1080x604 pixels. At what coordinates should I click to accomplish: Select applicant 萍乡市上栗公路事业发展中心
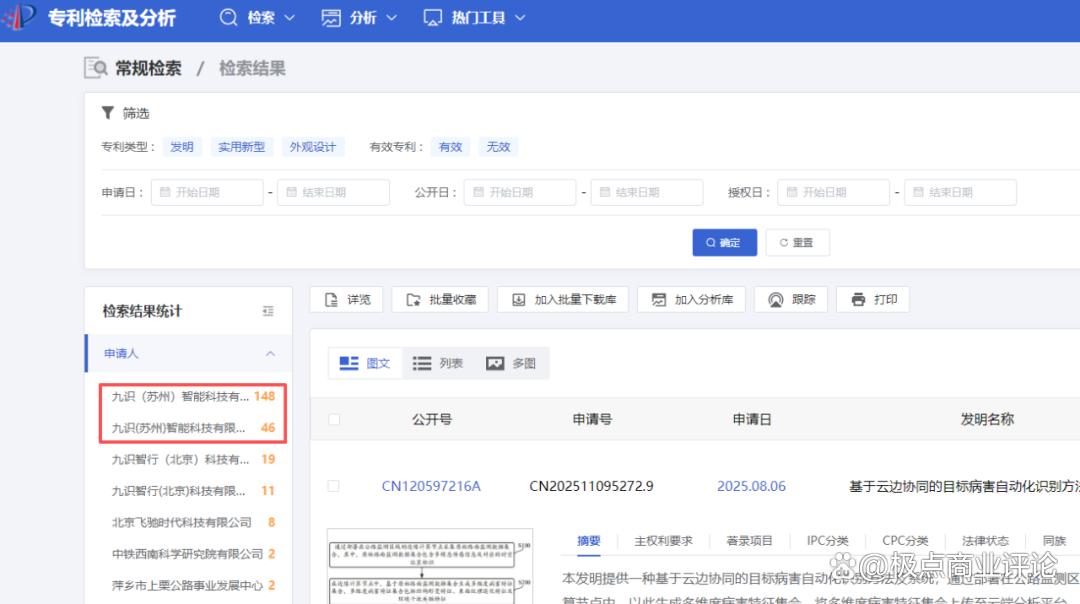193,585
